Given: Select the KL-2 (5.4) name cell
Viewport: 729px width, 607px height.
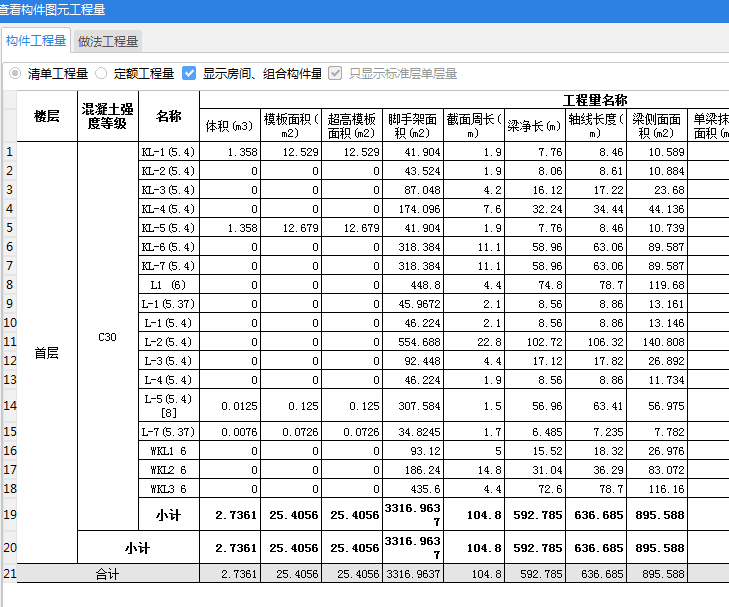Looking at the screenshot, I should click(x=169, y=171).
